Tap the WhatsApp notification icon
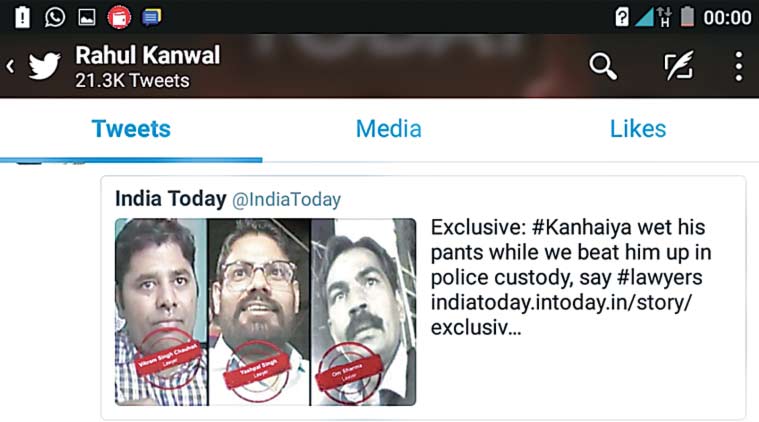The width and height of the screenshot is (759, 422). click(x=55, y=17)
